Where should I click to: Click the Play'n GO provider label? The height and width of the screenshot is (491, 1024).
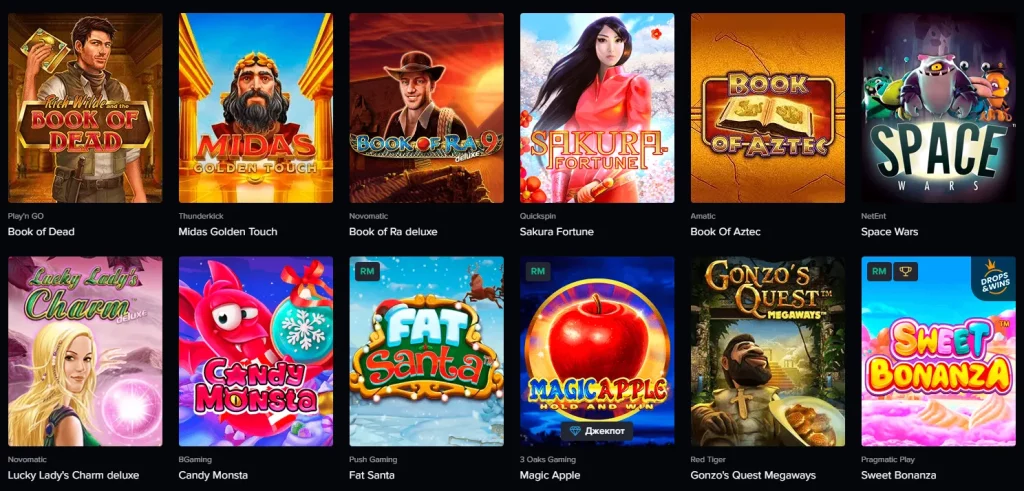(x=26, y=215)
